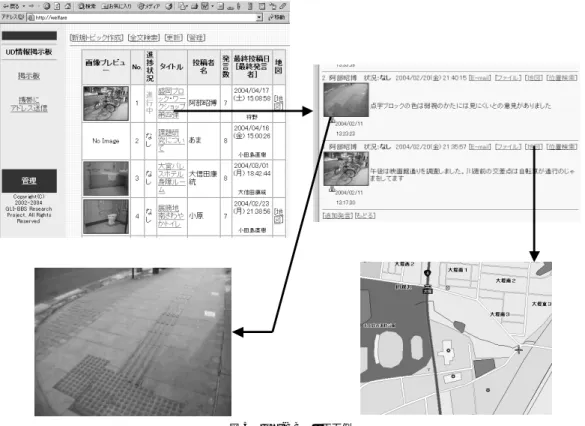Open the bicycle thumbnail in the 21:35 post

click(346, 169)
